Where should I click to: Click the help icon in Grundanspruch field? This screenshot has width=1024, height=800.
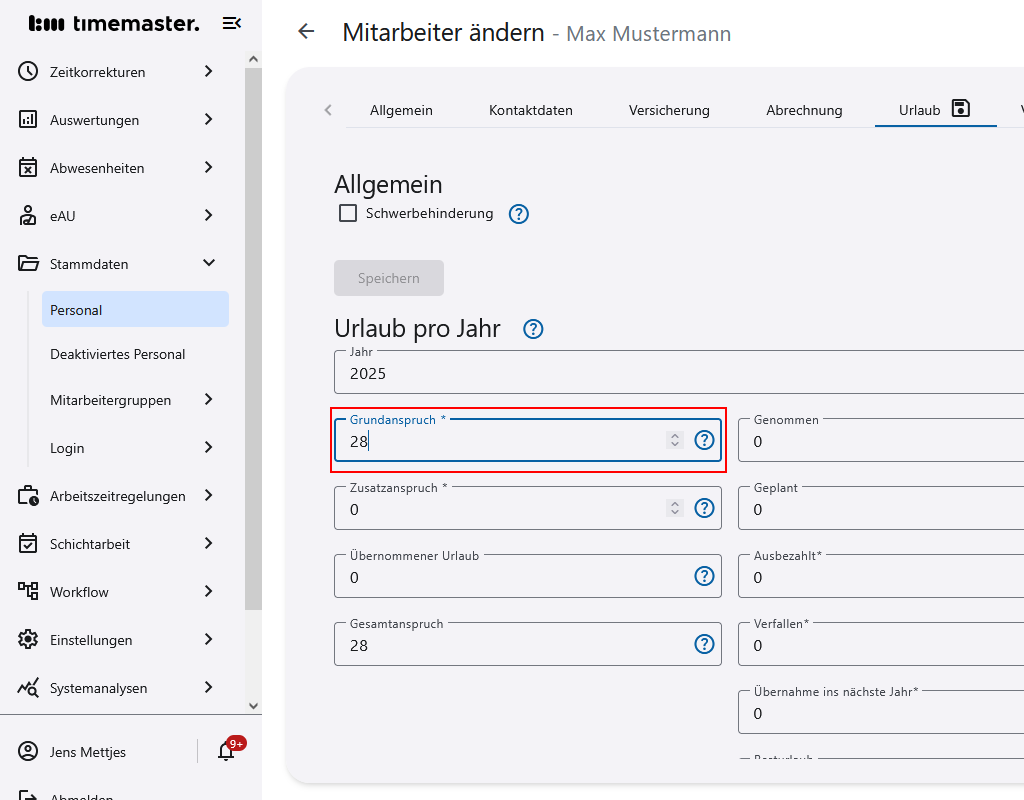pyautogui.click(x=705, y=440)
